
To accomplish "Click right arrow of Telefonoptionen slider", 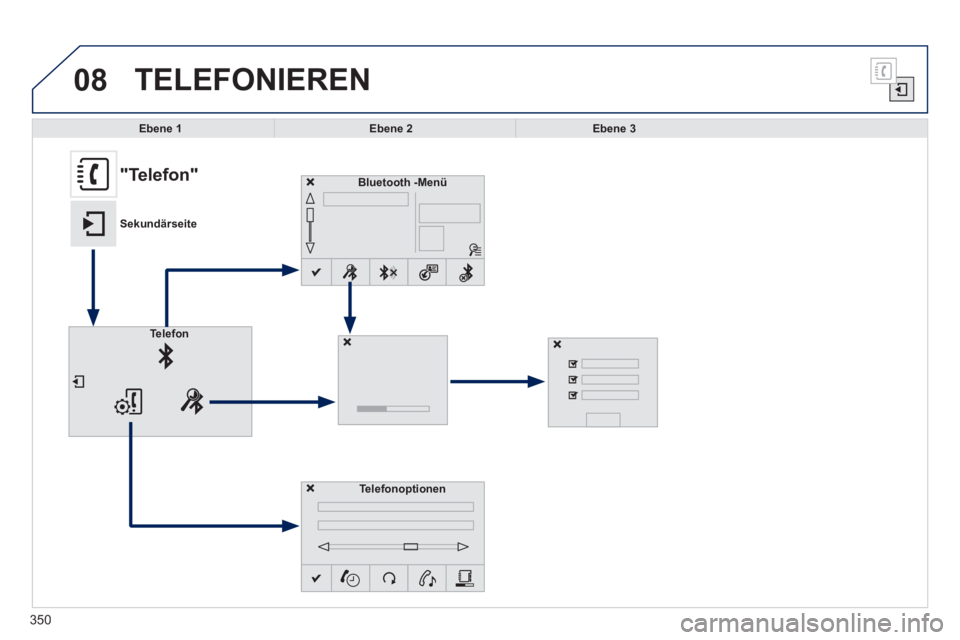I will coord(463,546).
